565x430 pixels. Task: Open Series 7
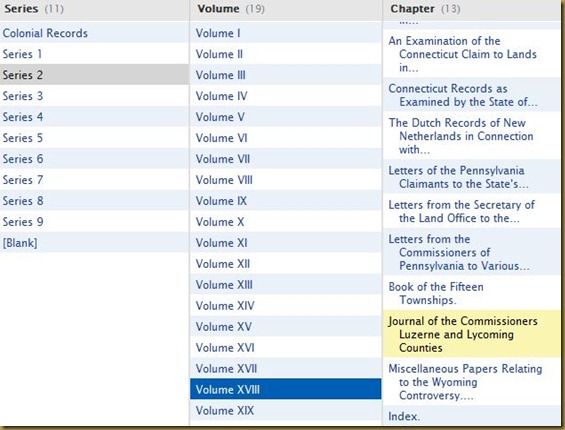tap(94, 179)
